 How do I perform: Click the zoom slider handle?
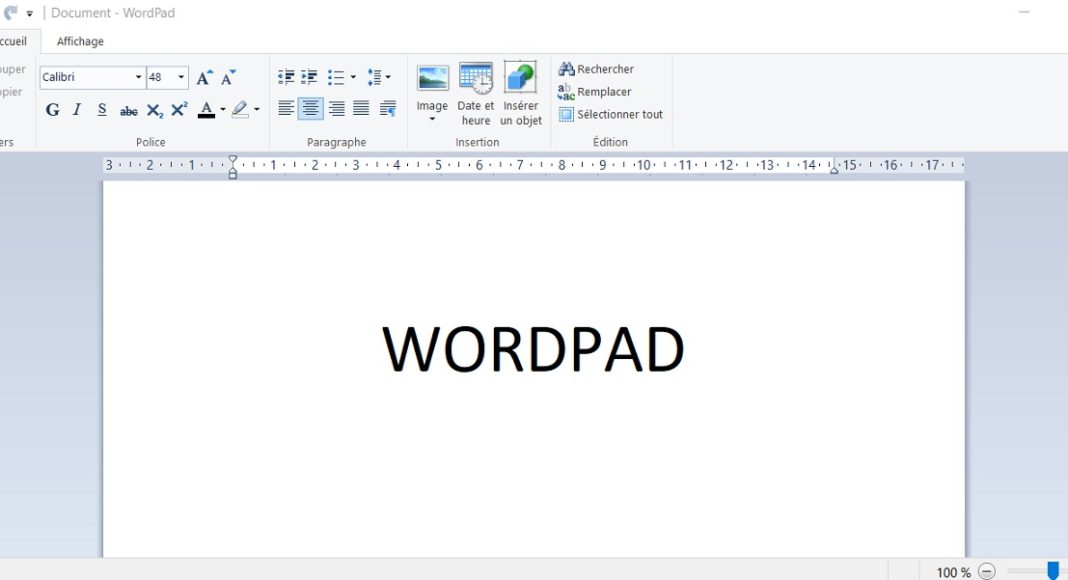(1053, 570)
